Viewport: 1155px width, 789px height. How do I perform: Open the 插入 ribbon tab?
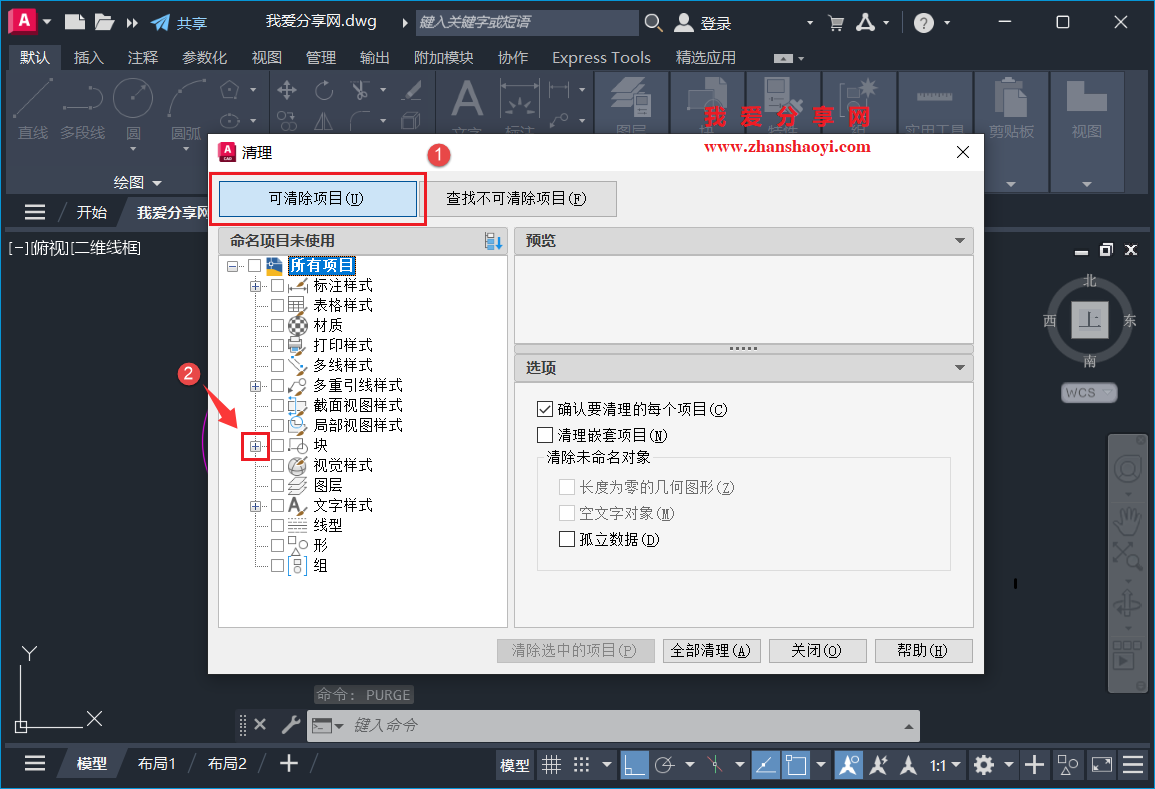tap(88, 57)
